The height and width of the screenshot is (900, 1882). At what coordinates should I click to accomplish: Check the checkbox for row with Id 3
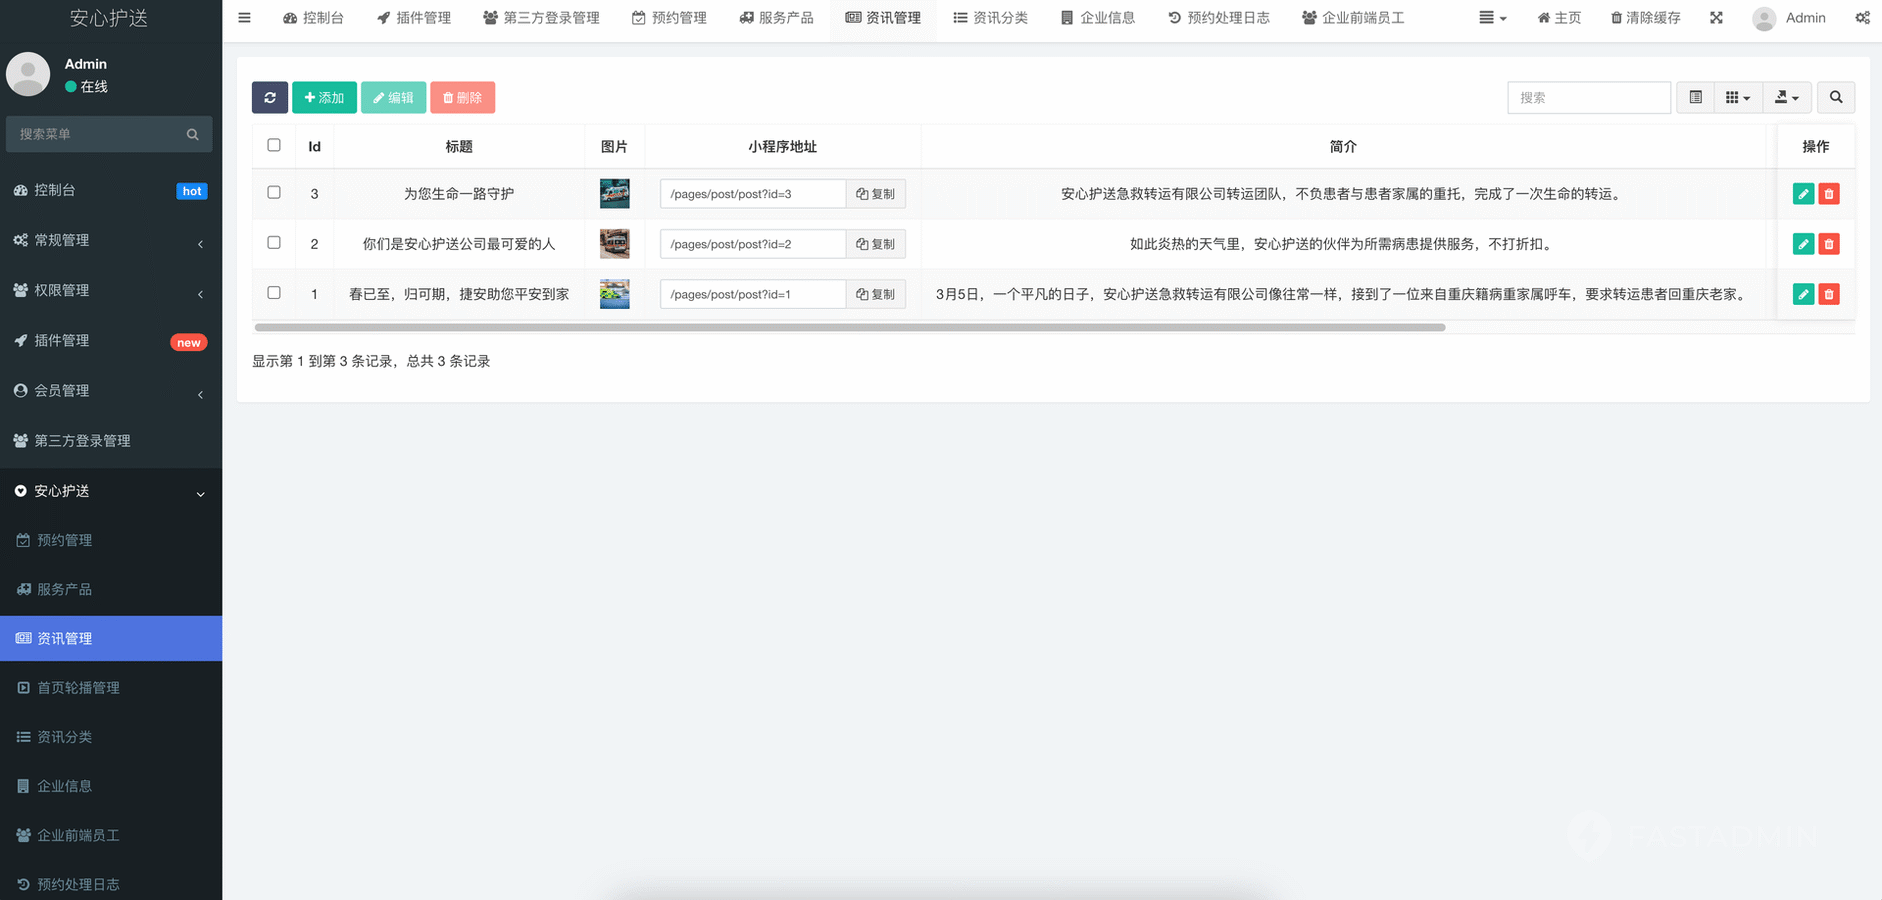click(x=274, y=193)
